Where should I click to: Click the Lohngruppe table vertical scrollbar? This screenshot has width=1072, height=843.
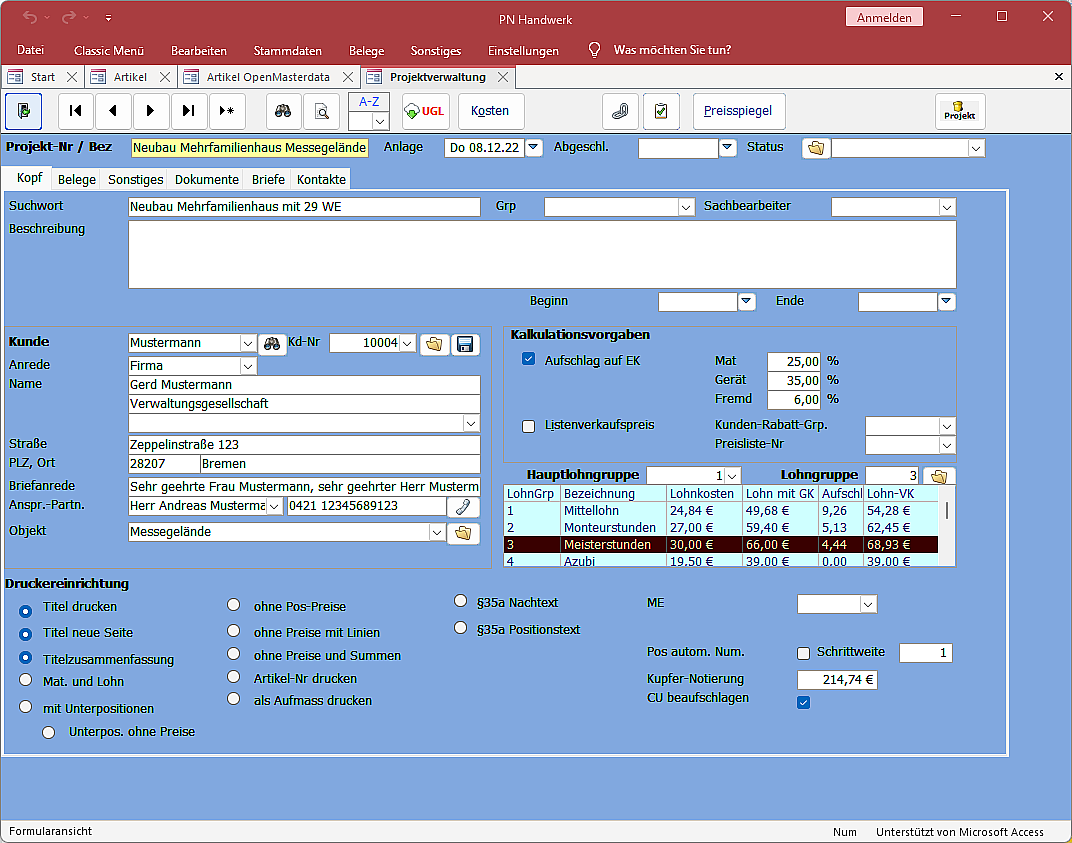coord(946,512)
